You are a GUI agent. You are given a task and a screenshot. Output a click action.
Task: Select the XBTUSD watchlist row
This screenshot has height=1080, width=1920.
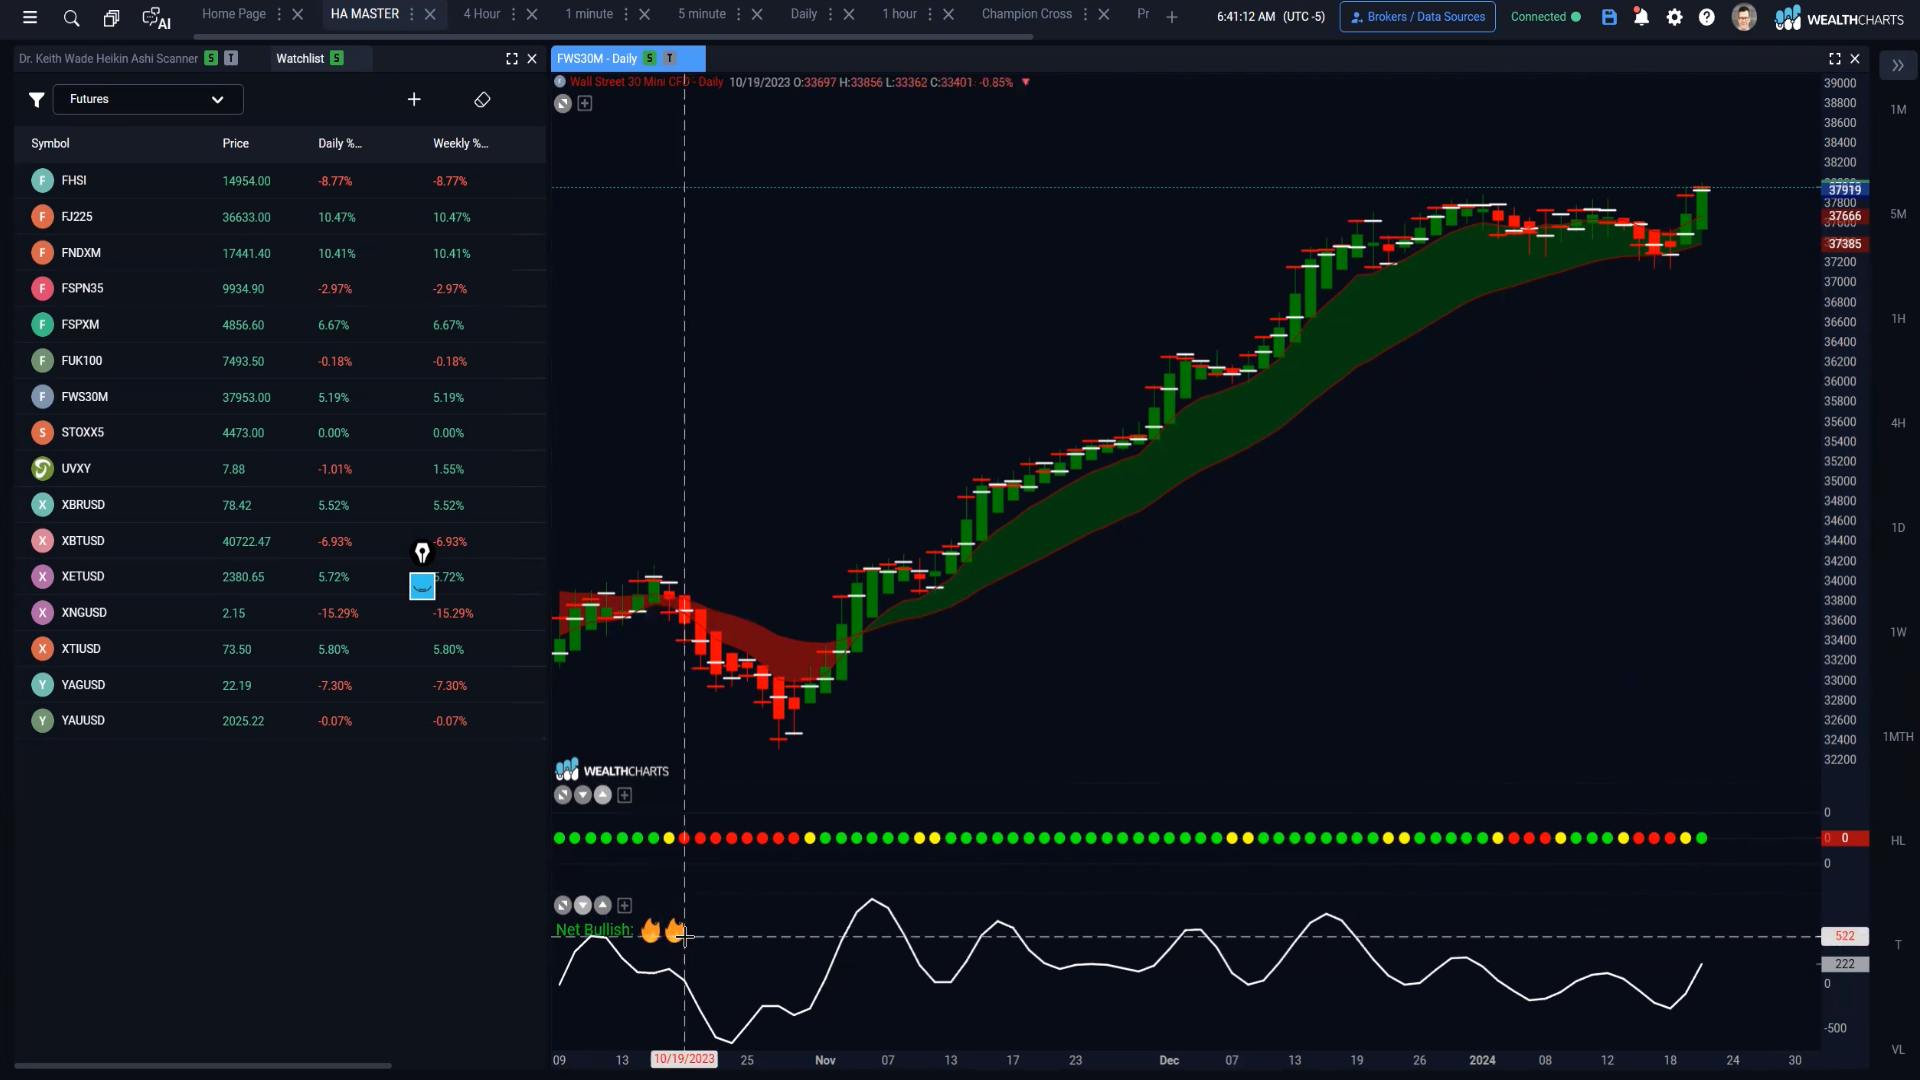(x=281, y=541)
